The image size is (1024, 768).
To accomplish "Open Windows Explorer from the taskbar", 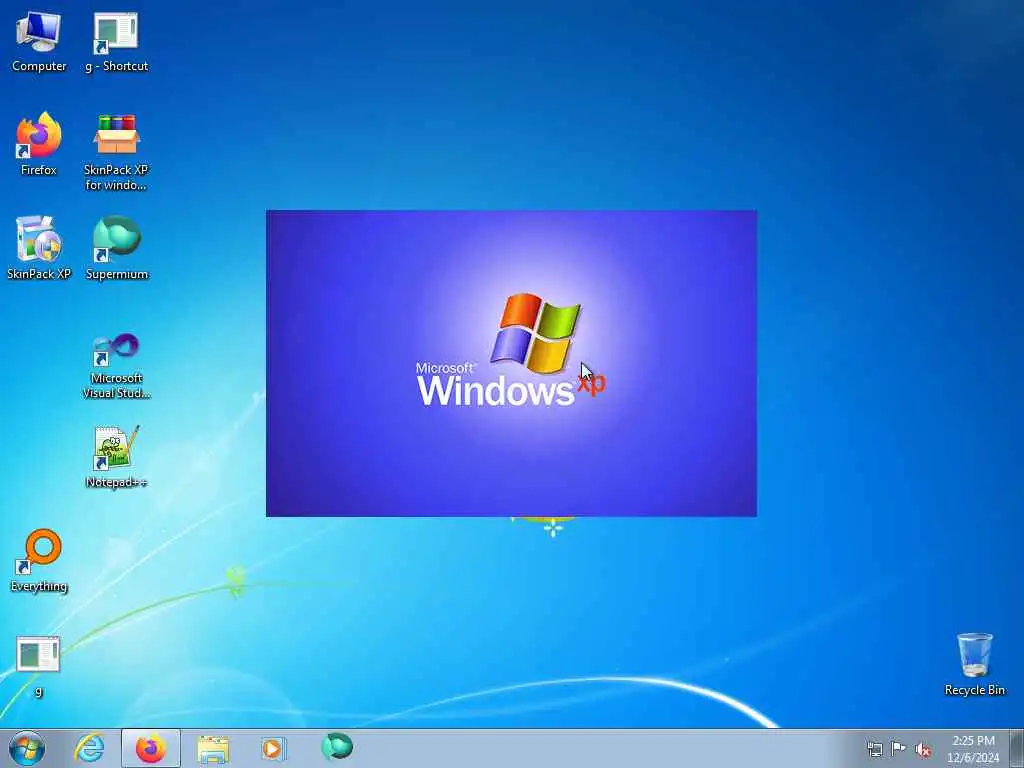I will click(213, 748).
